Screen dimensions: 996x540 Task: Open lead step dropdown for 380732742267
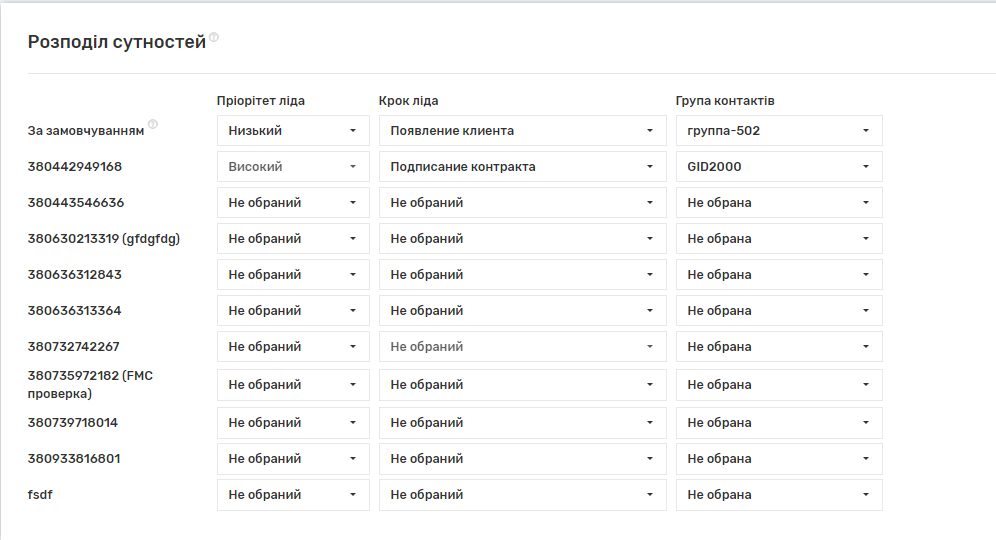[x=522, y=347]
